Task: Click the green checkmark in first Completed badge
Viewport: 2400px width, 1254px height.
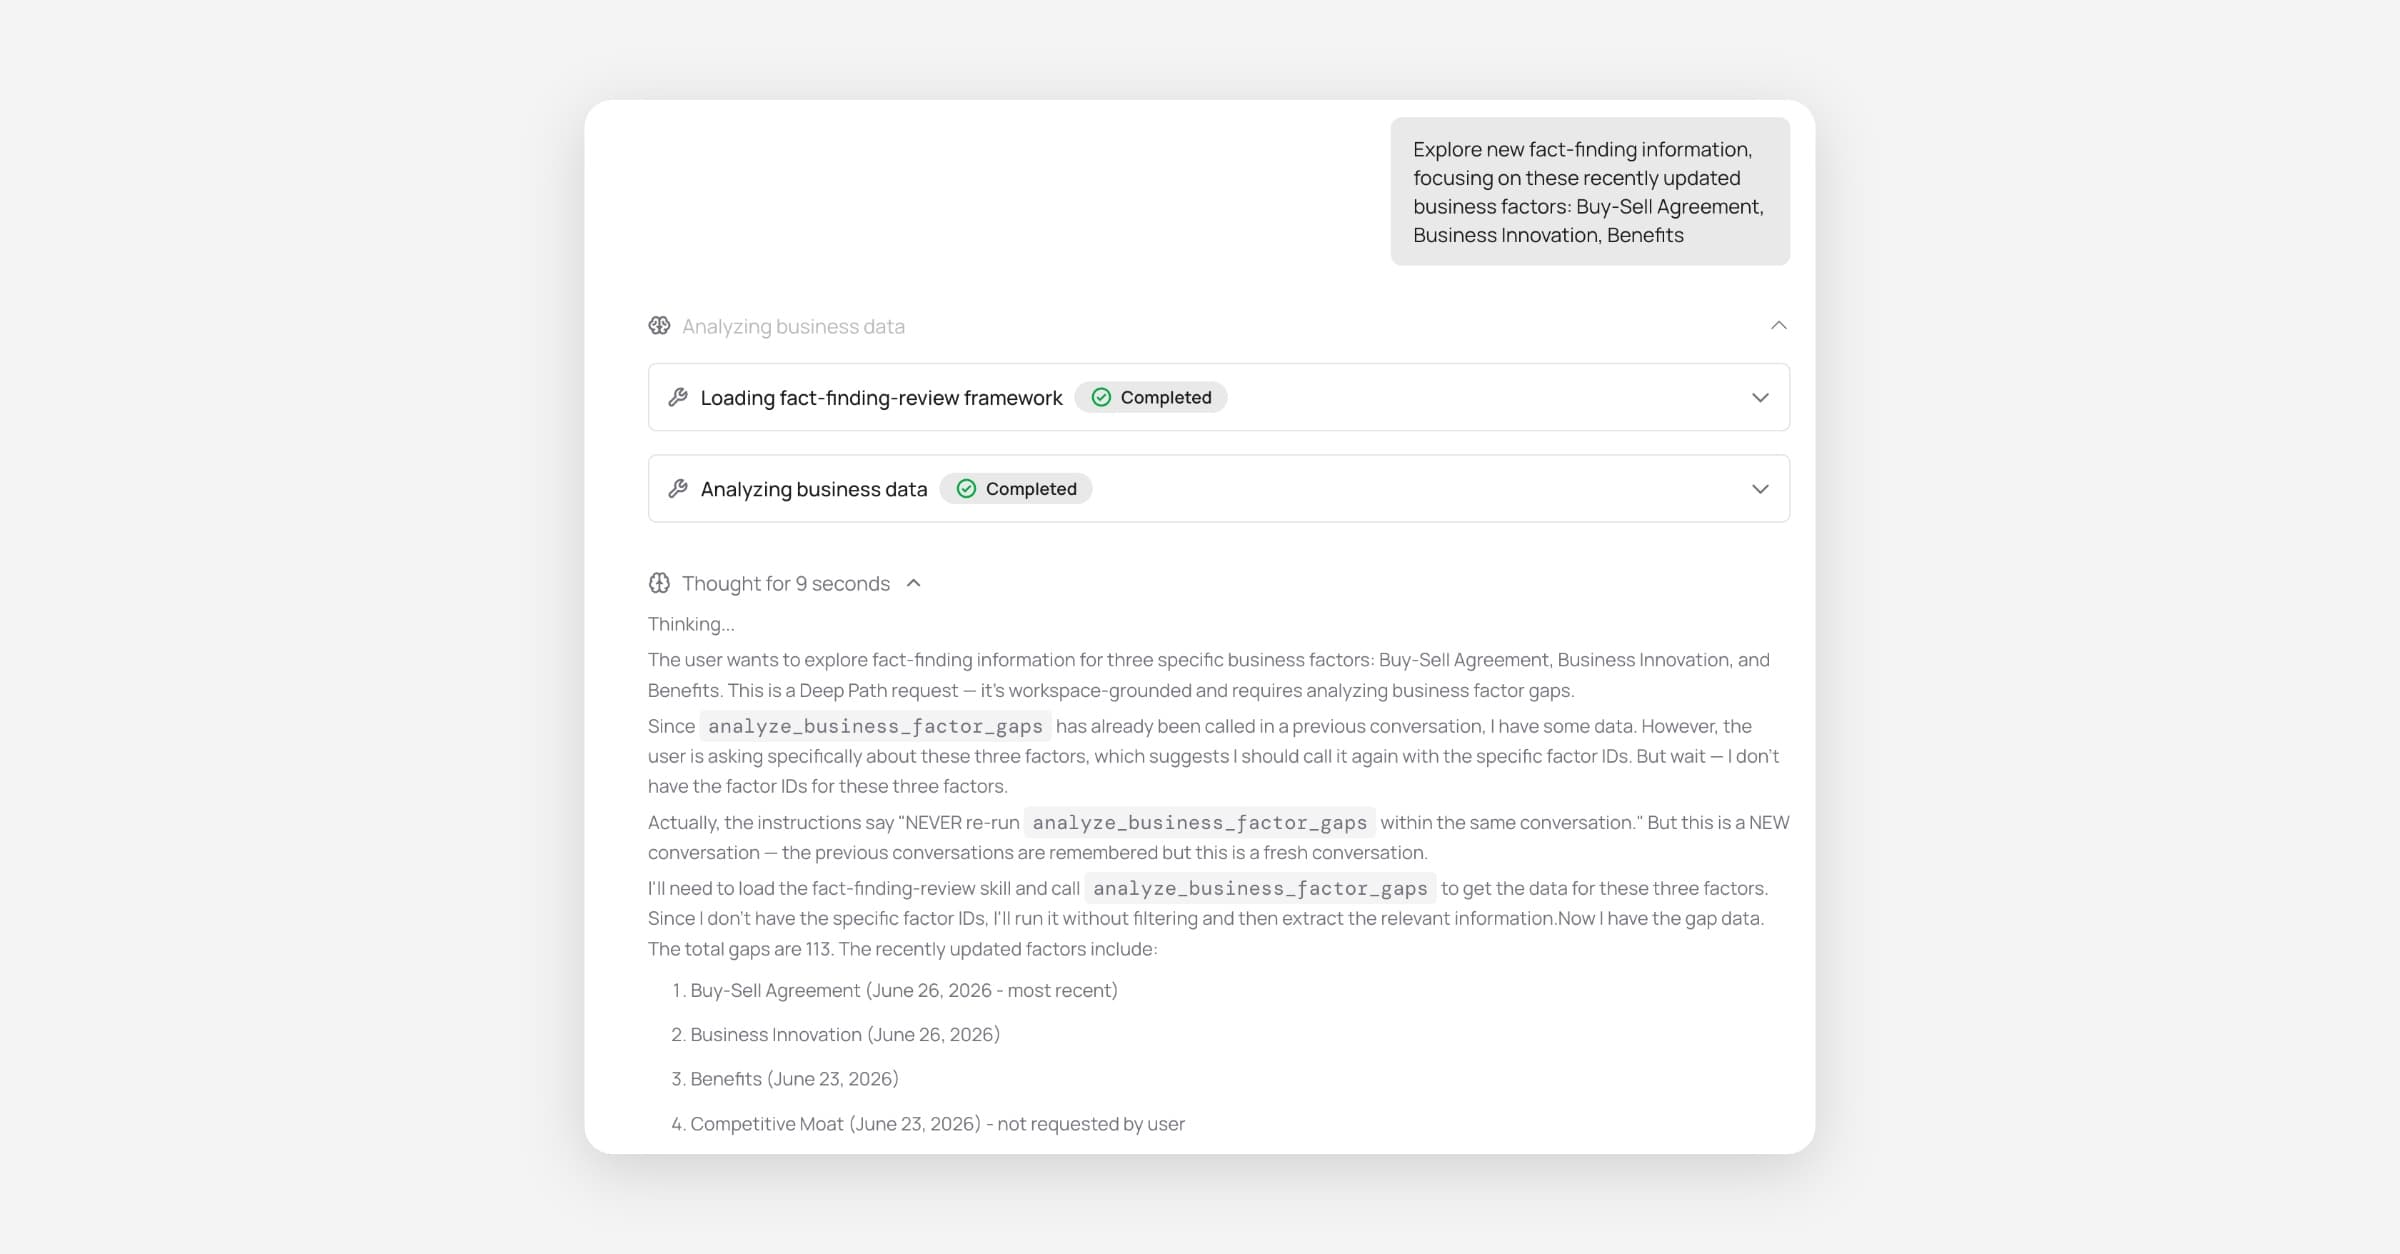Action: point(1101,397)
